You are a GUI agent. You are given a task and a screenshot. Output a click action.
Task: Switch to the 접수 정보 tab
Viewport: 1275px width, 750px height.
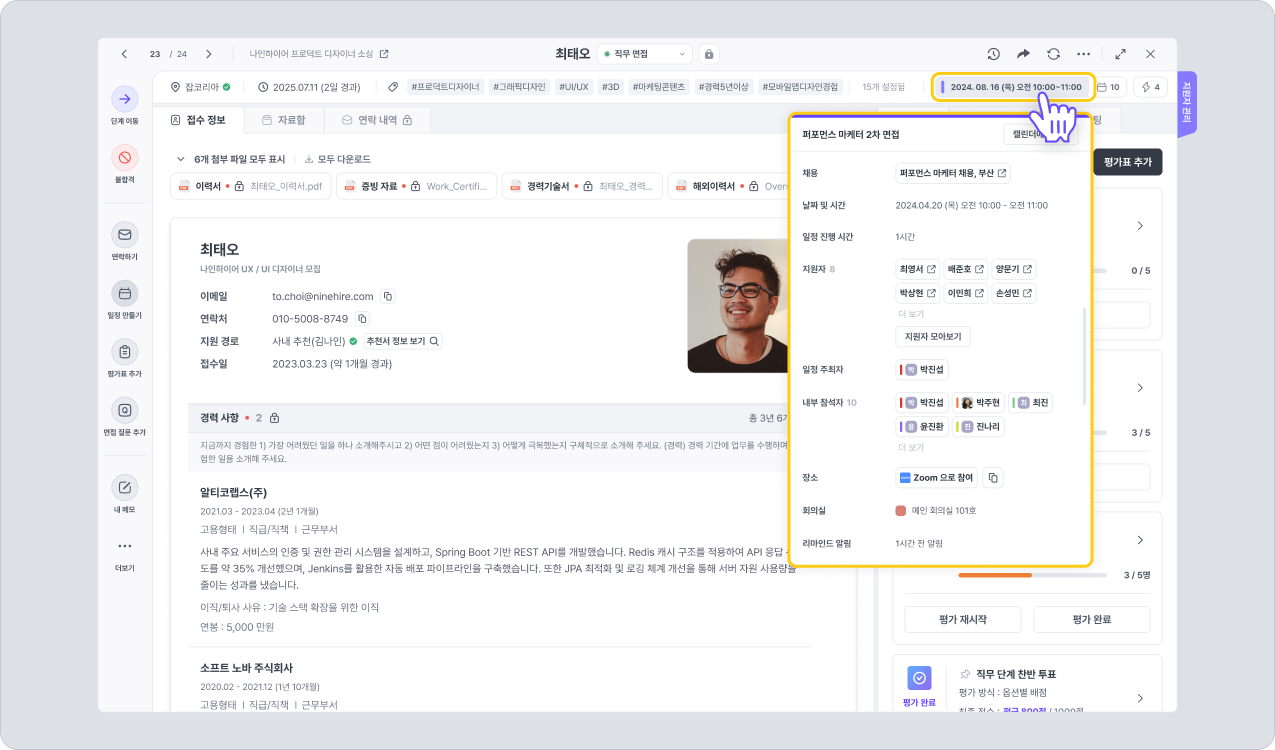197,120
